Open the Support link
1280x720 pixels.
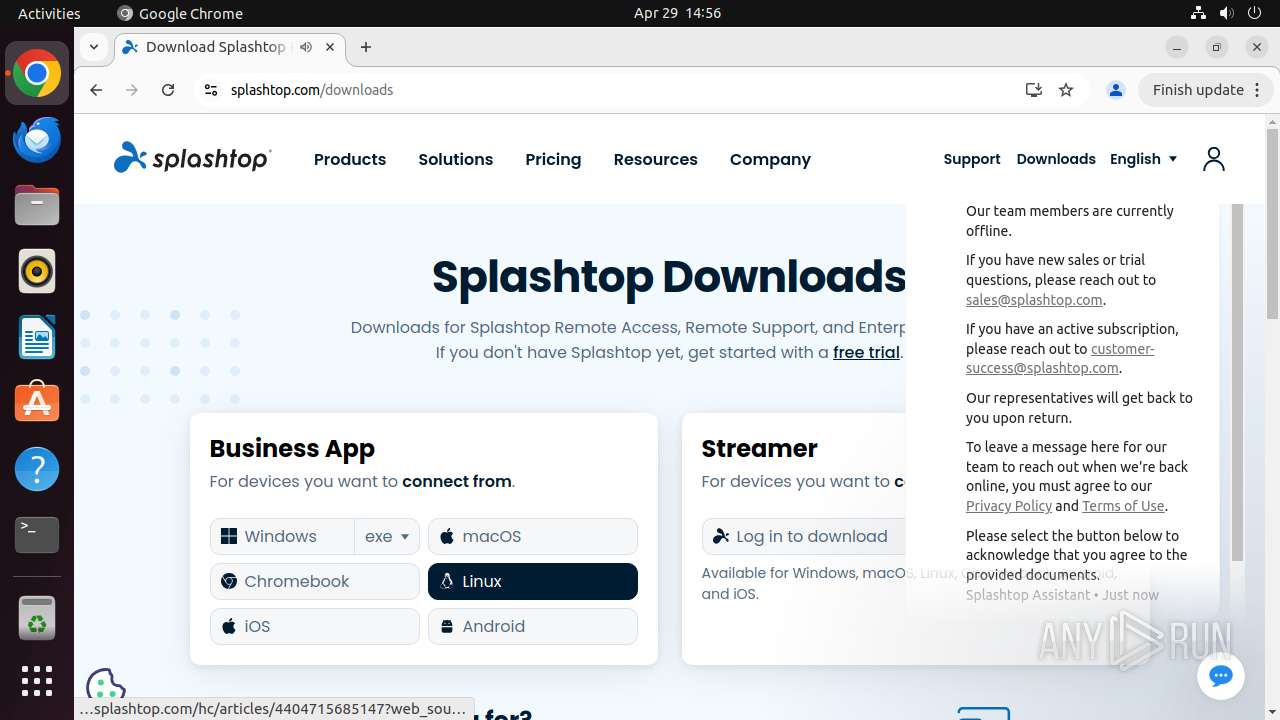972,159
